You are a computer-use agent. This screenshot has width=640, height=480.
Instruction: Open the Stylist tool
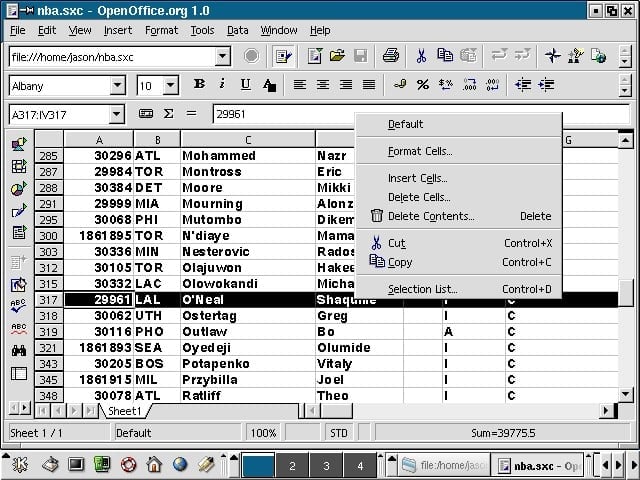click(x=576, y=56)
